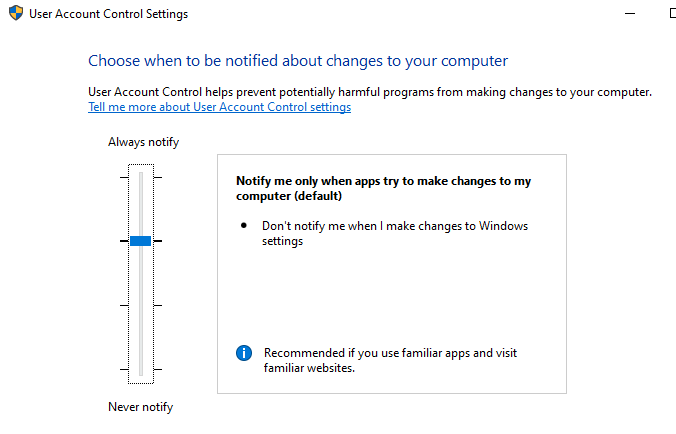Click the blue information icon

tap(244, 353)
